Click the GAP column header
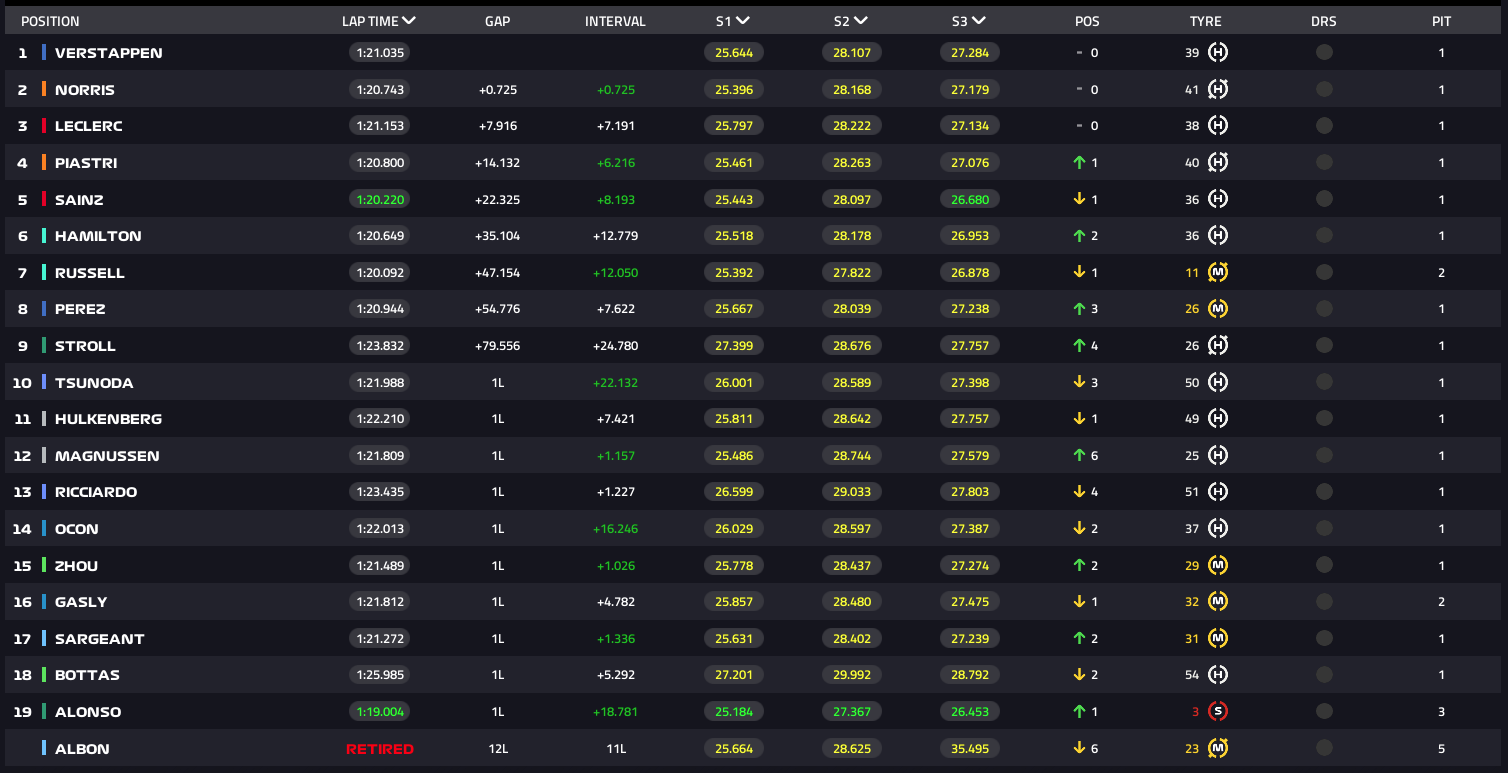The image size is (1508, 773). (x=497, y=21)
